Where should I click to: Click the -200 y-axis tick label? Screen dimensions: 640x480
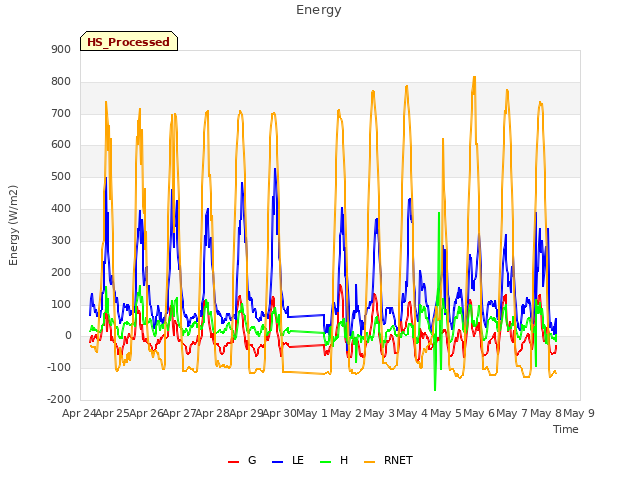tap(59, 400)
